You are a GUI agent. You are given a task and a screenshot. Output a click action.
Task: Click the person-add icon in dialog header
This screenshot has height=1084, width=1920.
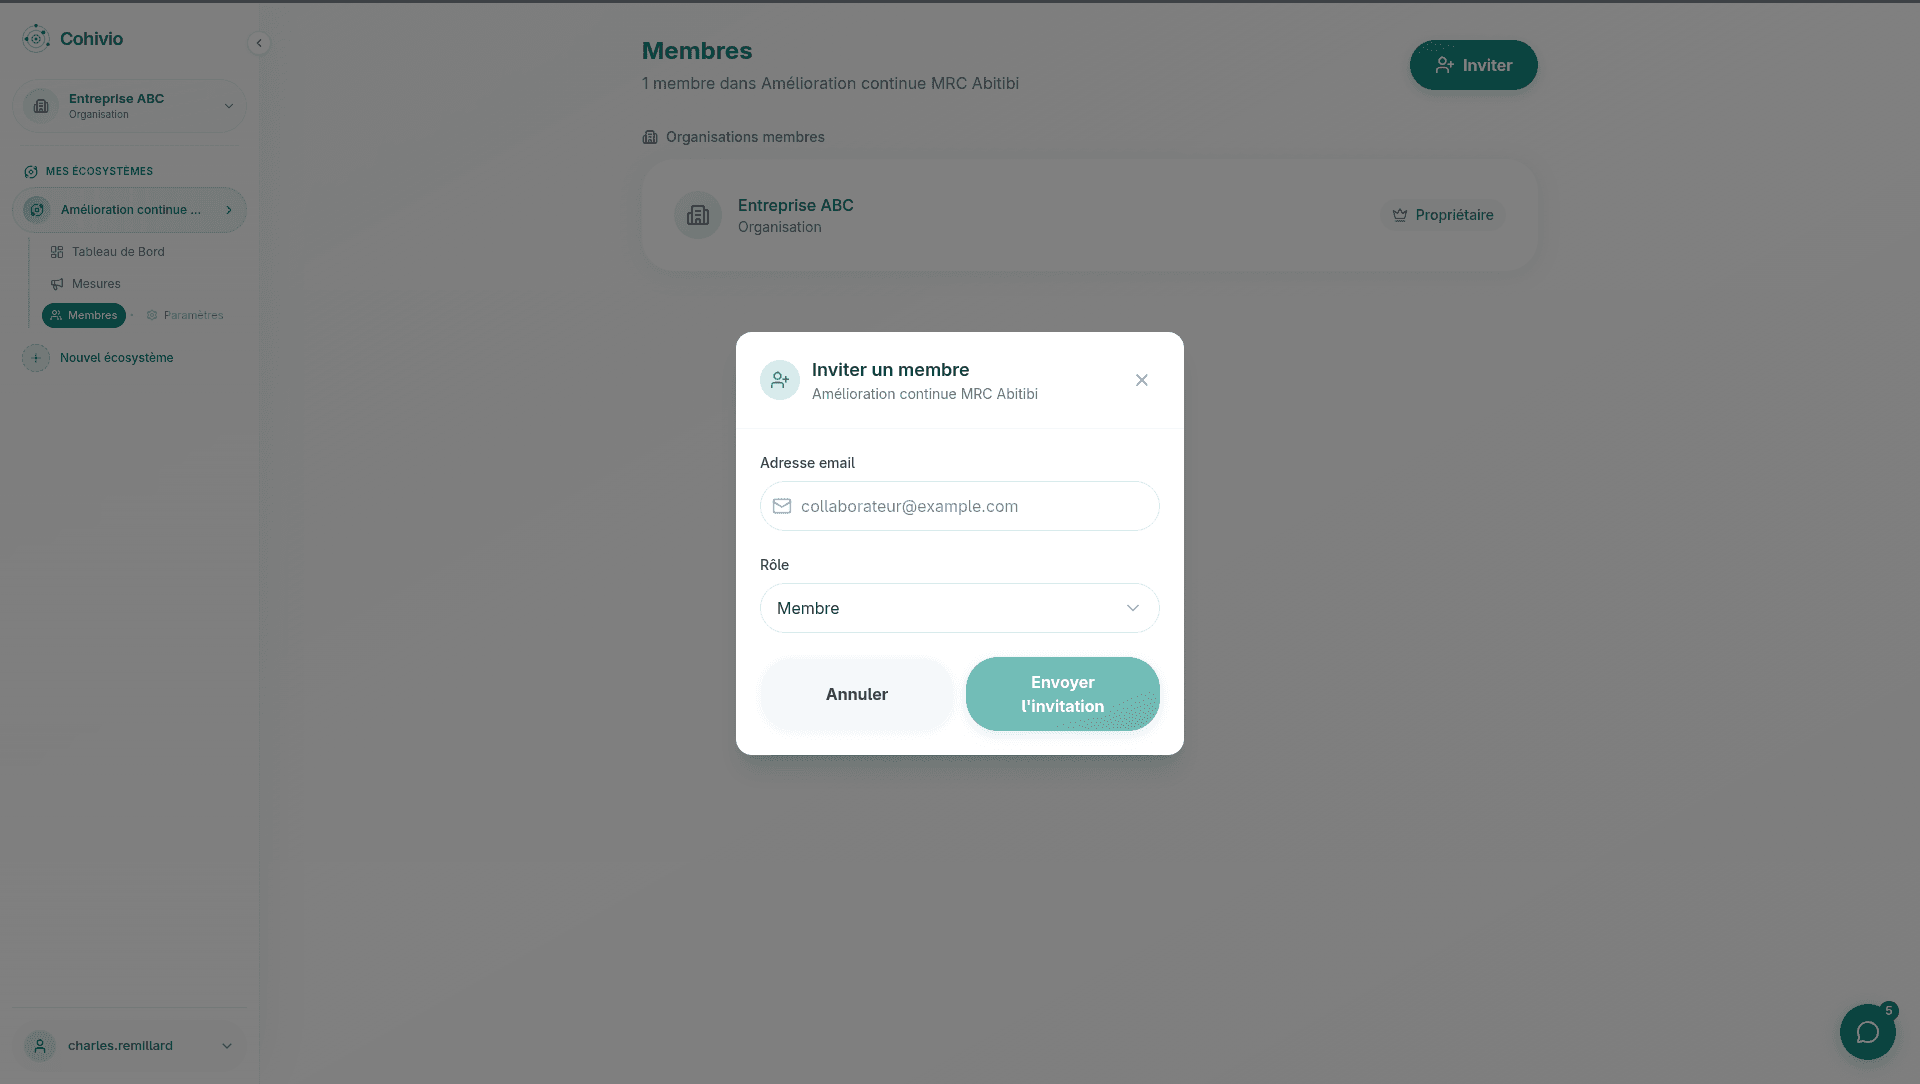tap(779, 380)
